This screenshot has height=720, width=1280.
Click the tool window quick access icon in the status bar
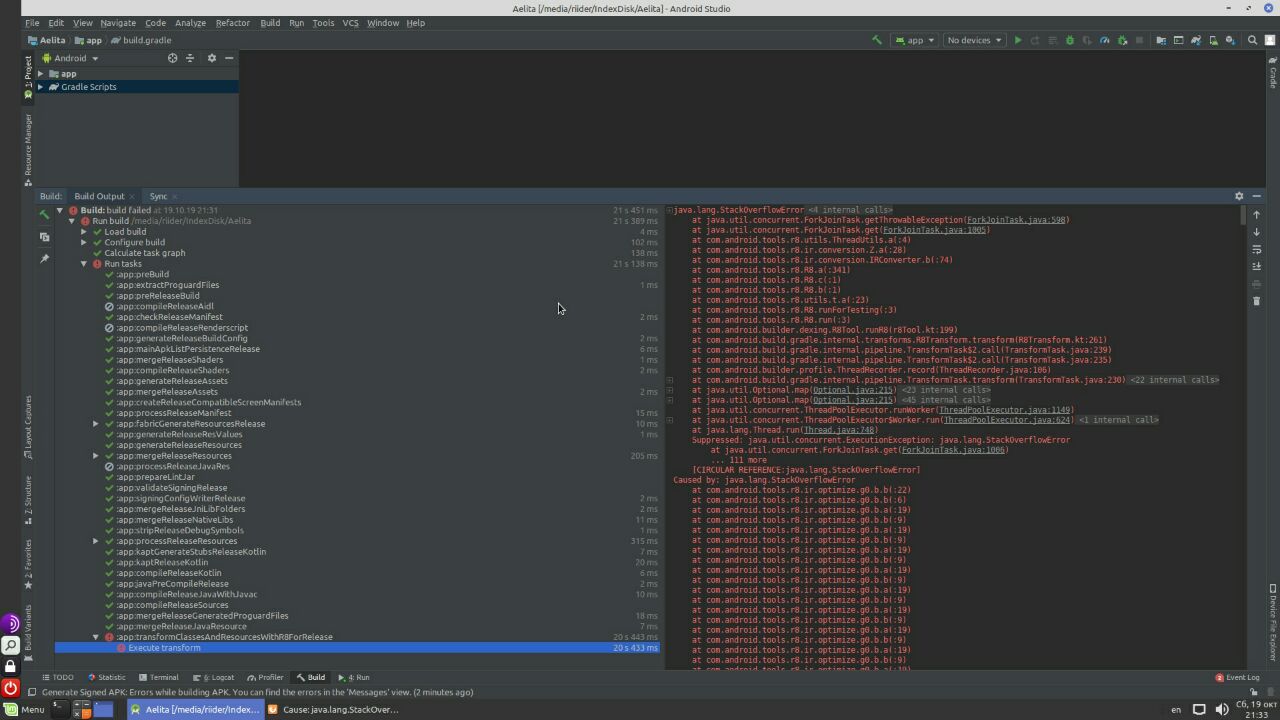coord(32,692)
